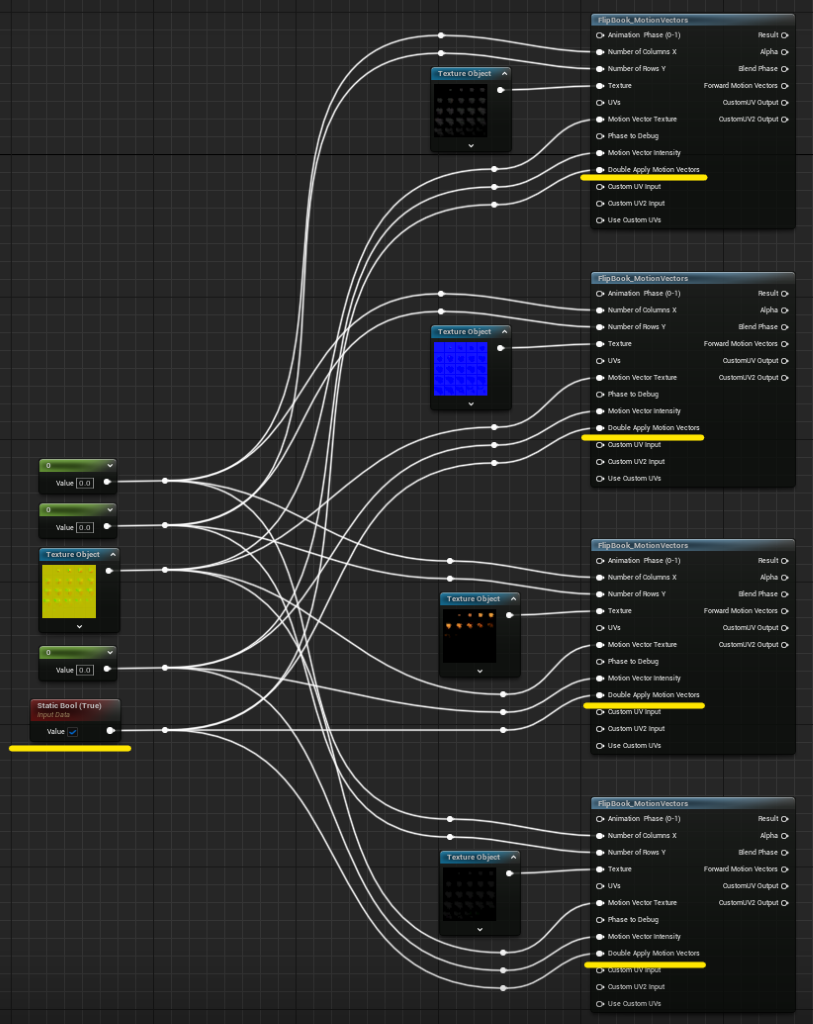The height and width of the screenshot is (1024, 813).
Task: Click CustomUV Output pin on topmost FlipBook node
Action: (x=785, y=103)
